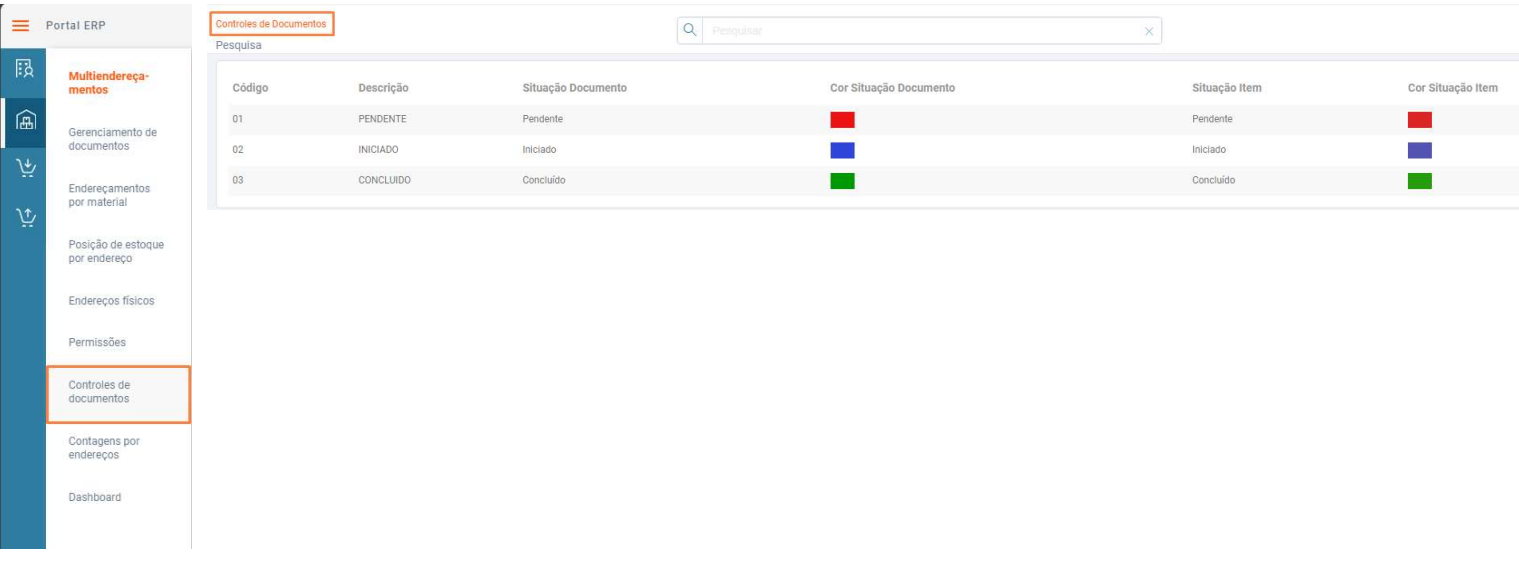Clear the search field with X icon

(1149, 32)
